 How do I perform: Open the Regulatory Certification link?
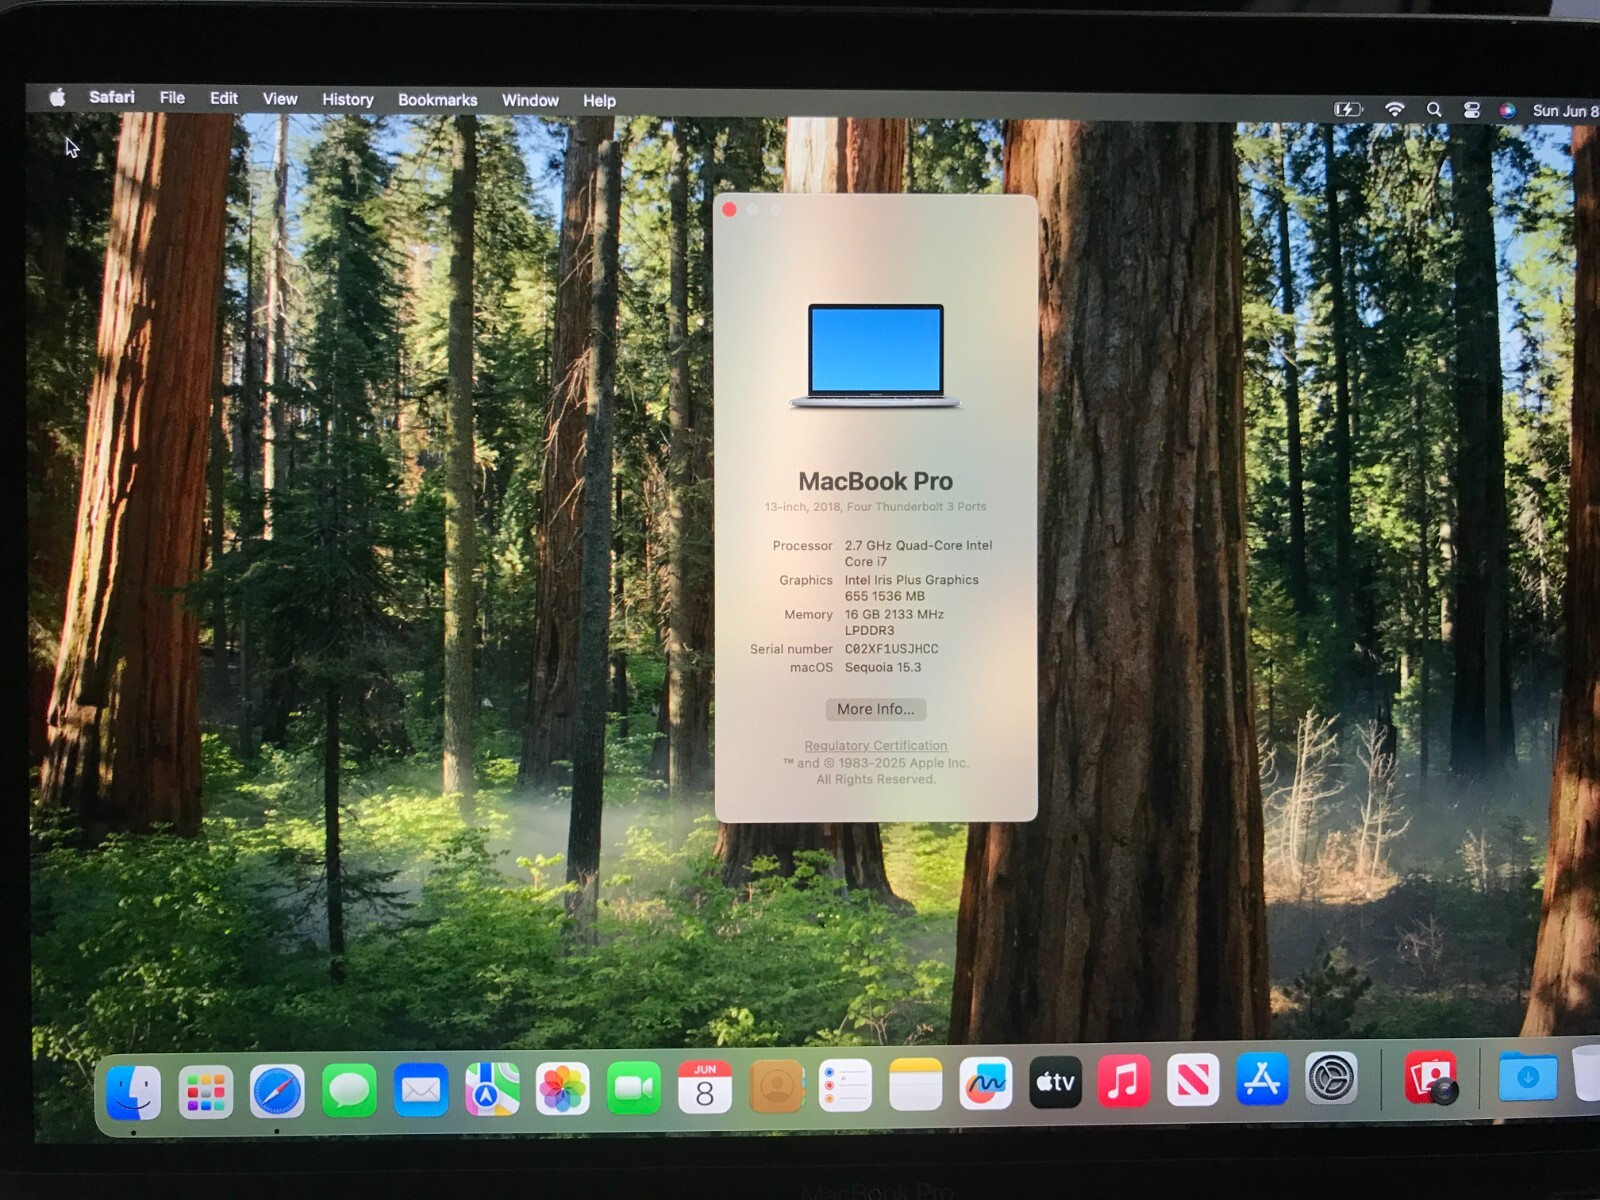click(876, 746)
